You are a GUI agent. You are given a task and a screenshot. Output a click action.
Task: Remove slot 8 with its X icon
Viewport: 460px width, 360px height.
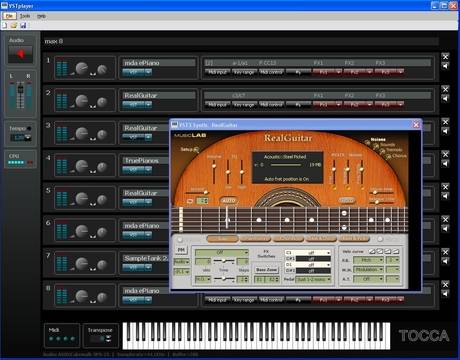point(445,284)
